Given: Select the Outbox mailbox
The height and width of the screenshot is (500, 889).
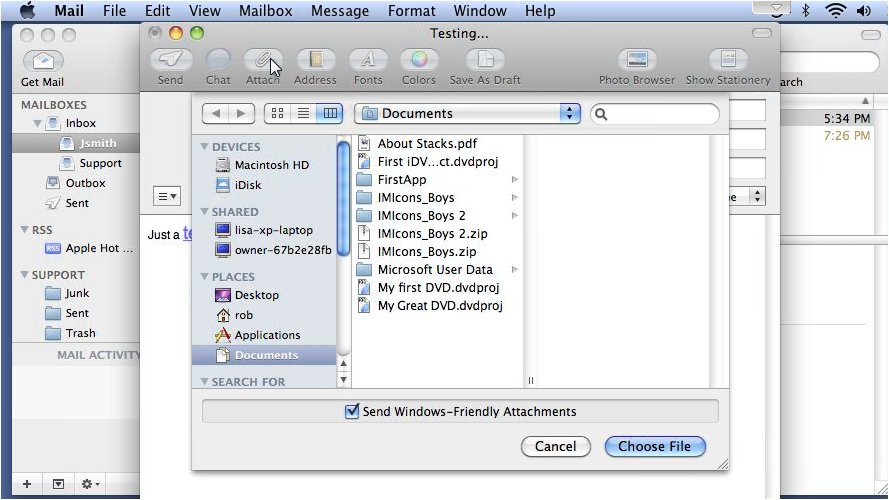Looking at the screenshot, I should point(76,183).
